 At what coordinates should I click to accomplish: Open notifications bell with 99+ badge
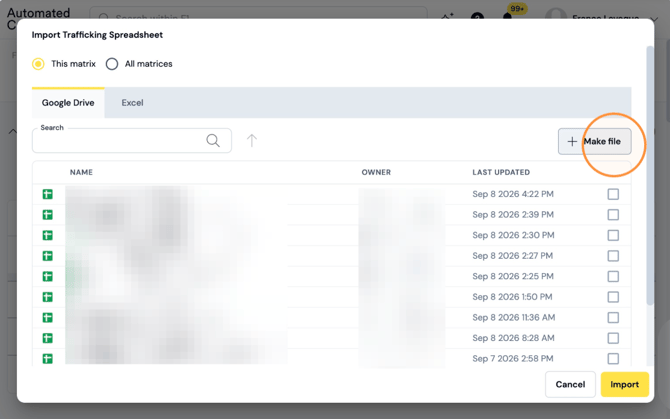click(508, 16)
